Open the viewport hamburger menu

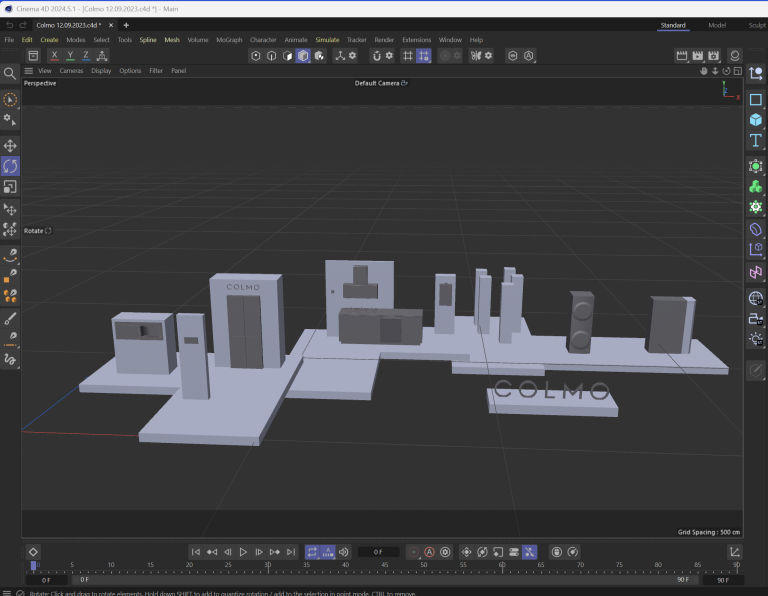[28, 71]
